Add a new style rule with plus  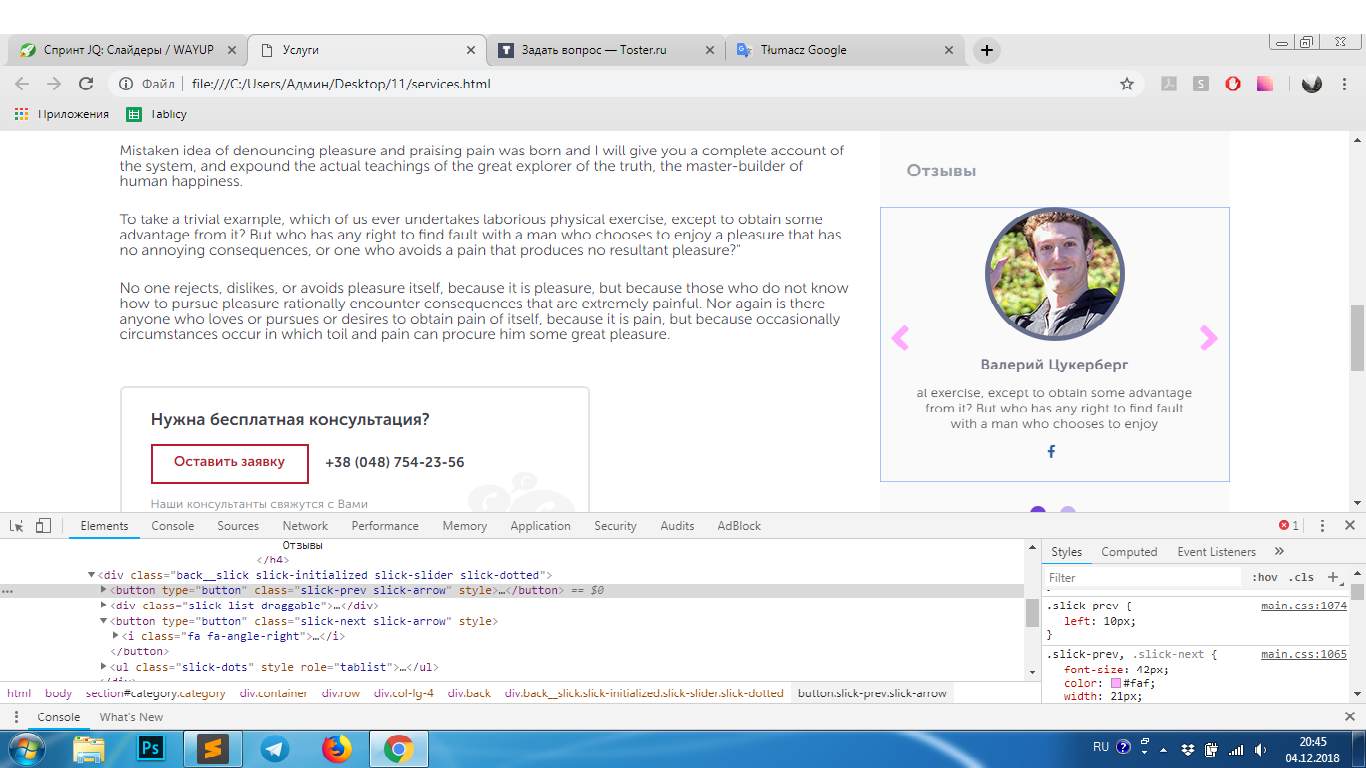coord(1332,577)
